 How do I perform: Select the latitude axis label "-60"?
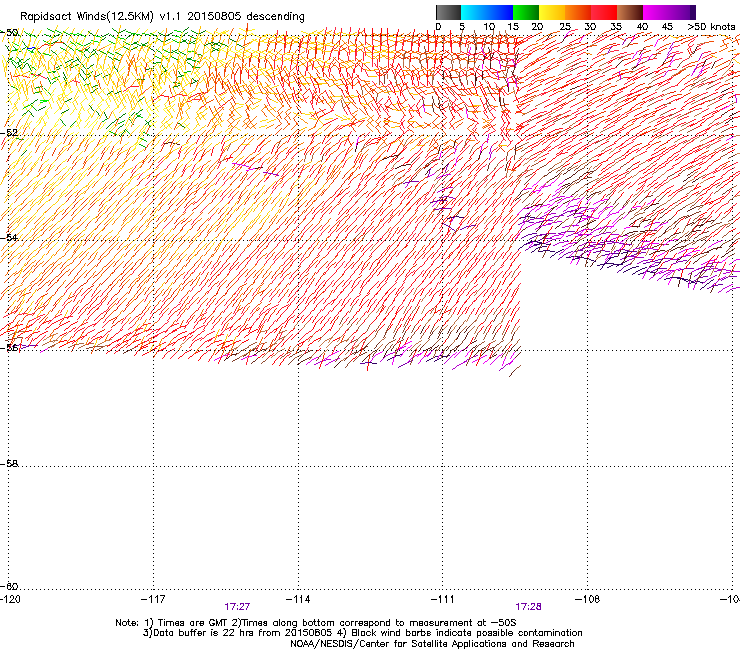pos(9,586)
